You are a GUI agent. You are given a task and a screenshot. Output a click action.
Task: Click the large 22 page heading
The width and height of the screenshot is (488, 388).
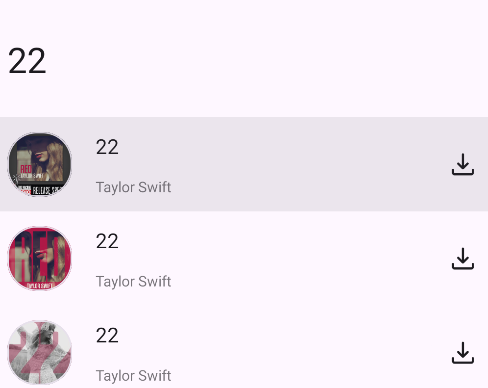point(27,61)
